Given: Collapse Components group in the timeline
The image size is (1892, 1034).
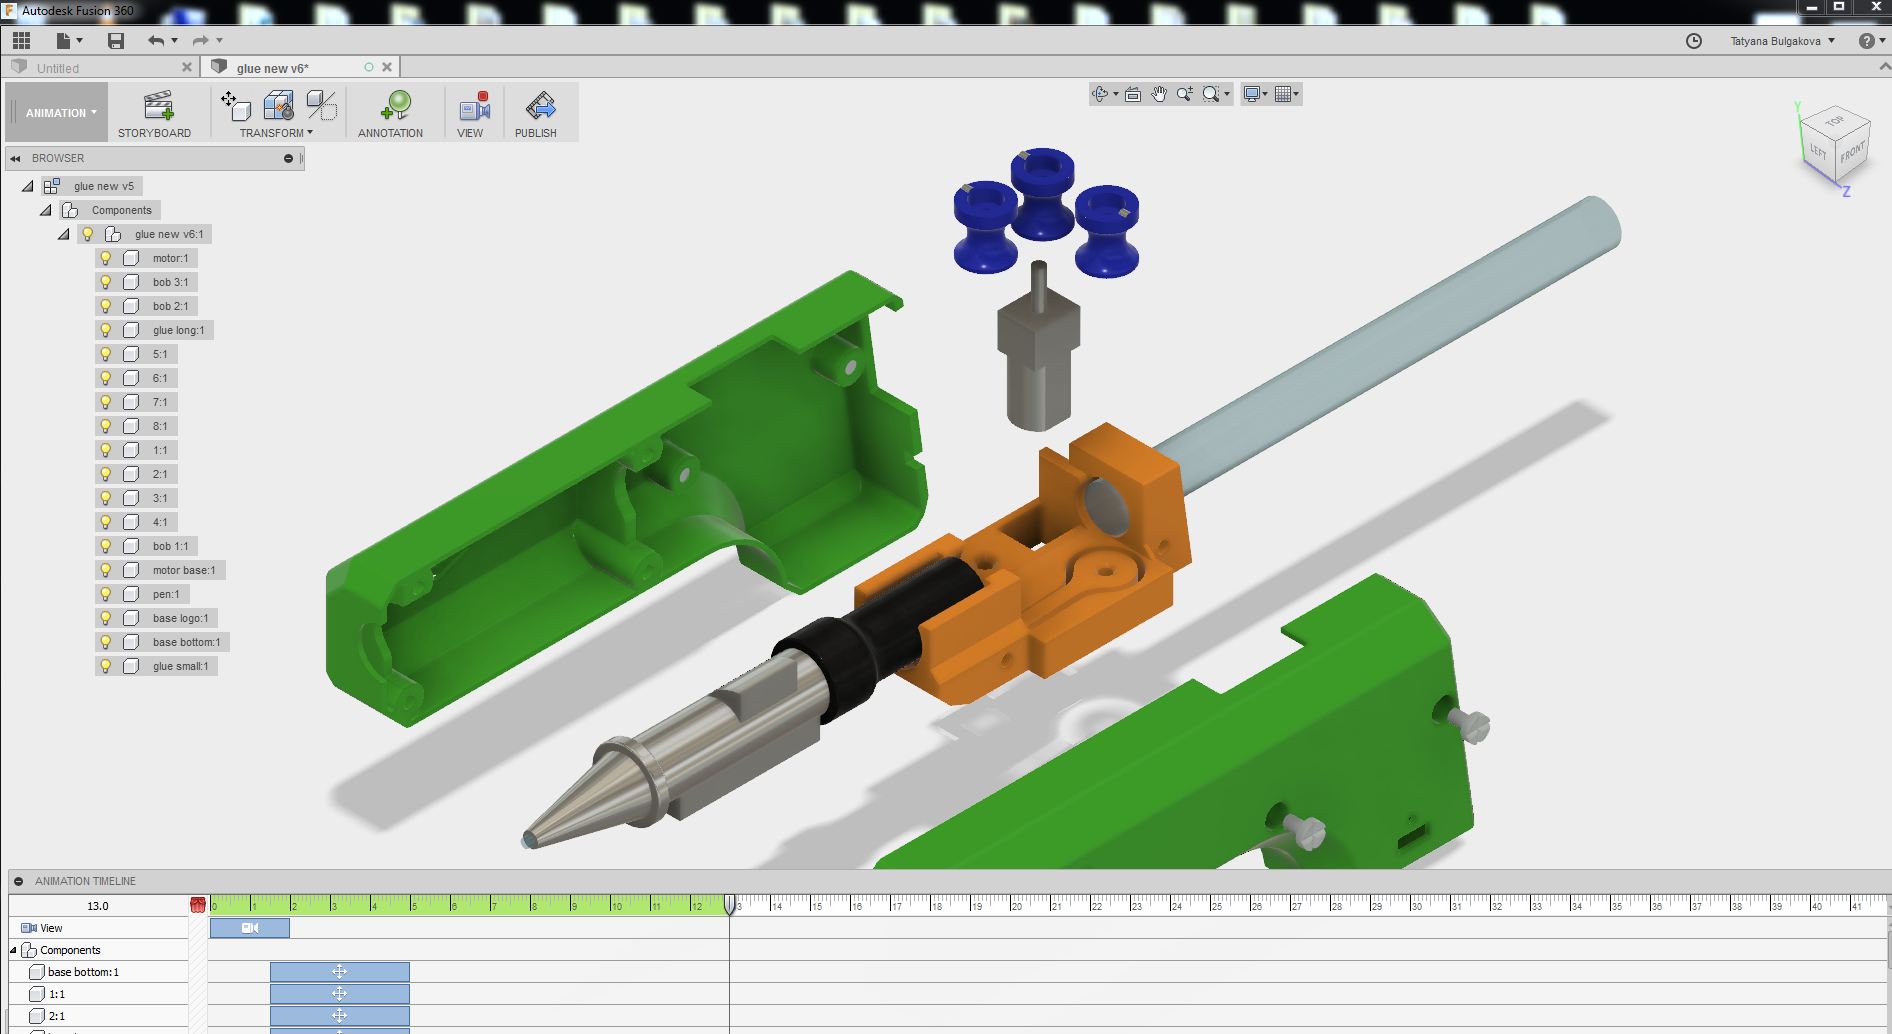Looking at the screenshot, I should pyautogui.click(x=13, y=950).
